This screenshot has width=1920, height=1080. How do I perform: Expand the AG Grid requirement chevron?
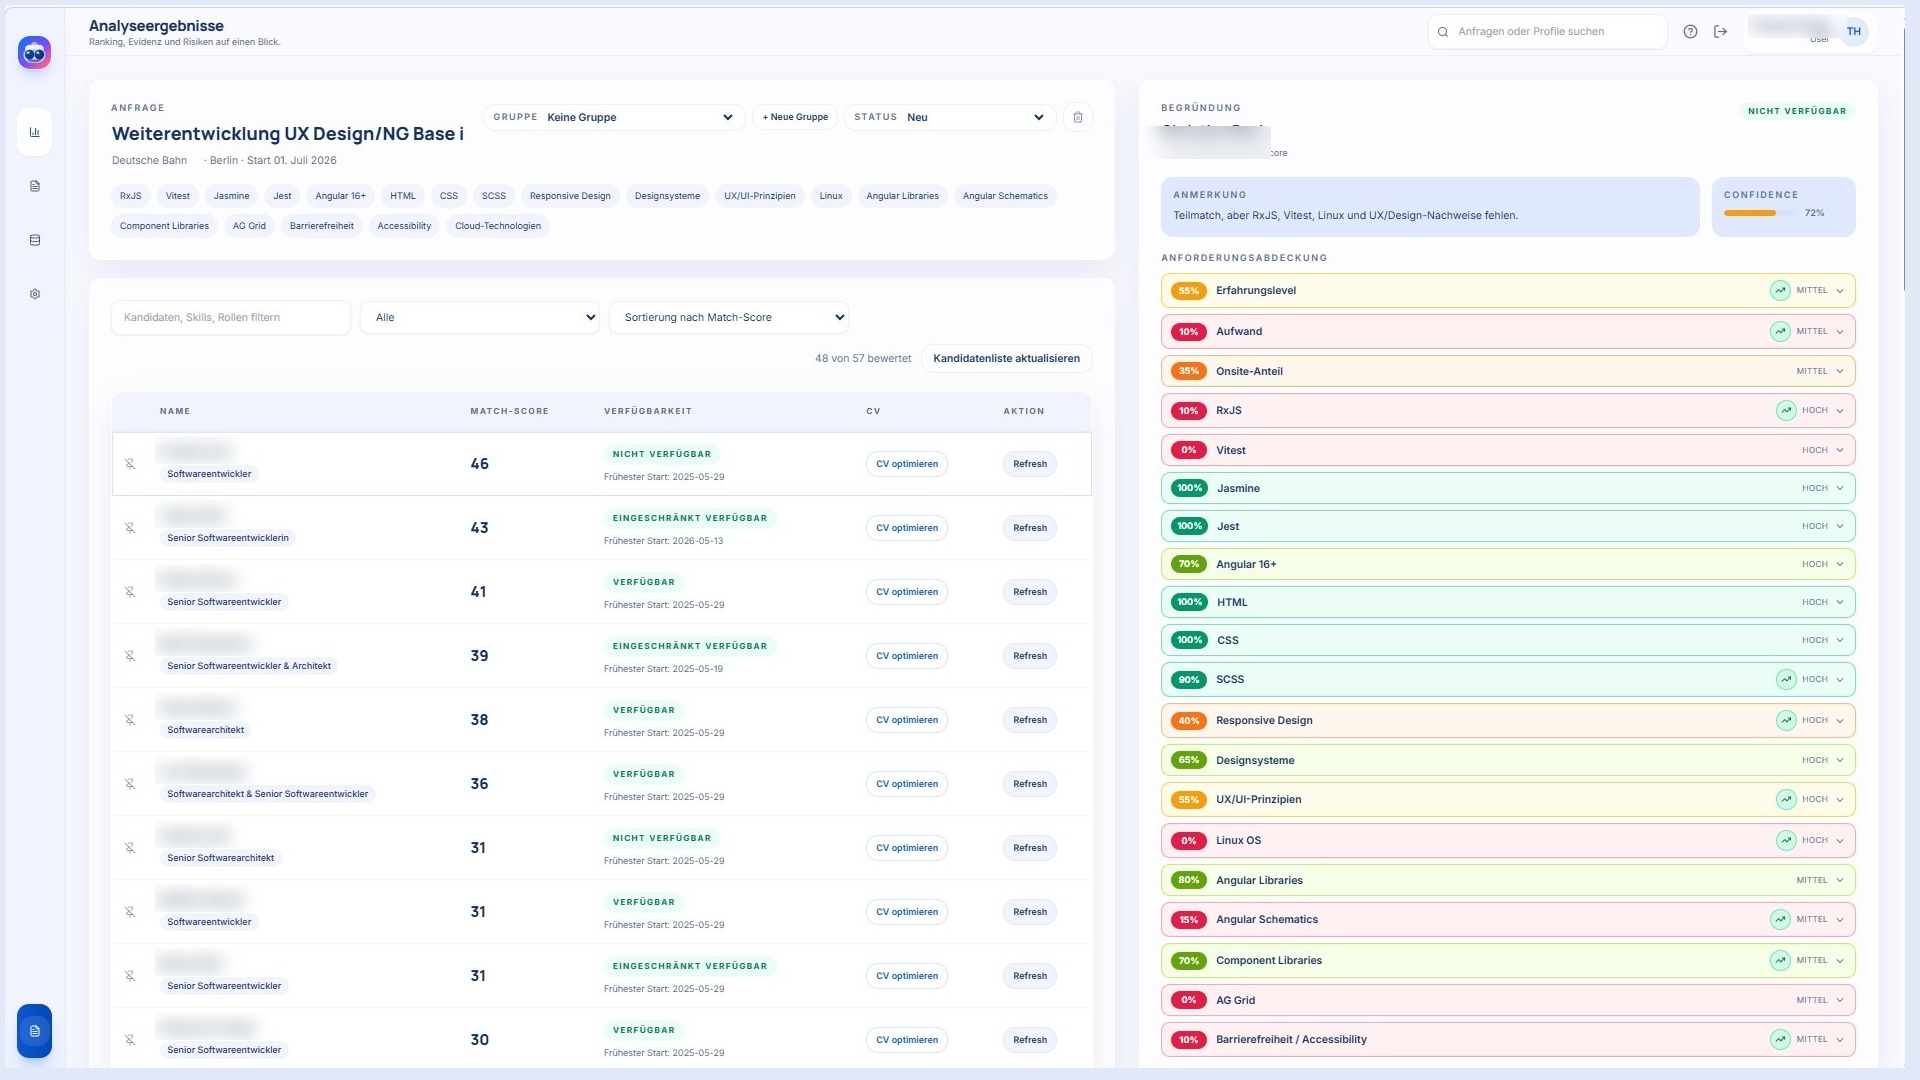[x=1840, y=1000]
